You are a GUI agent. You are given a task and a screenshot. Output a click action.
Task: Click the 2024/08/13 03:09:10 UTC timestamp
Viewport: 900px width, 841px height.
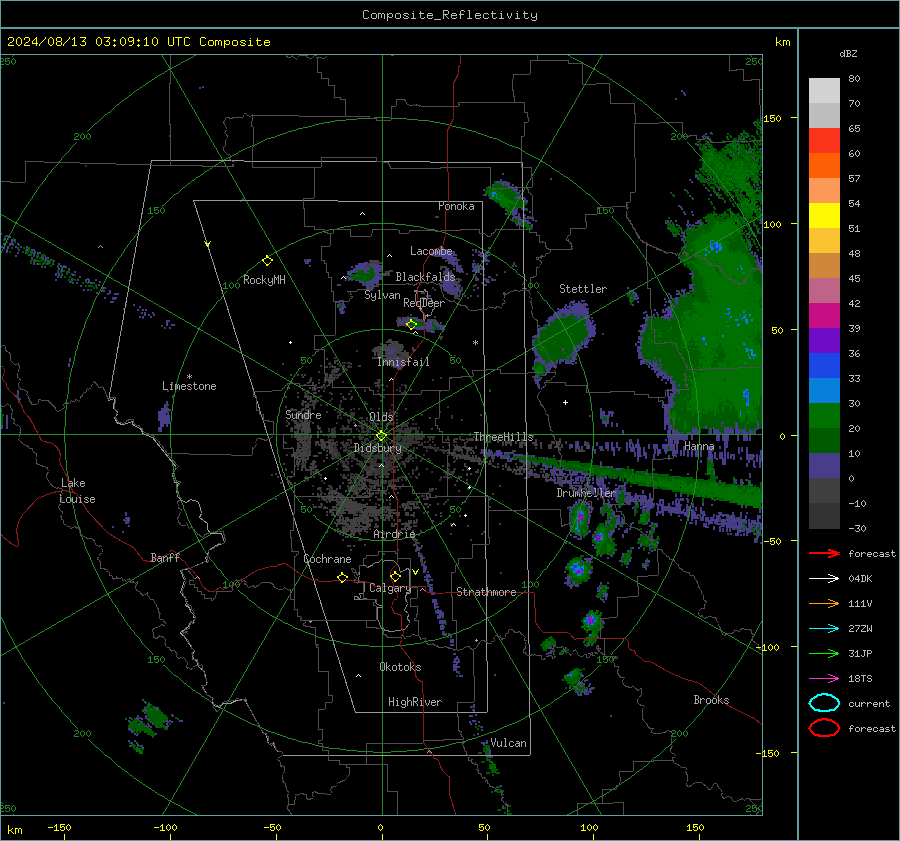pos(138,42)
